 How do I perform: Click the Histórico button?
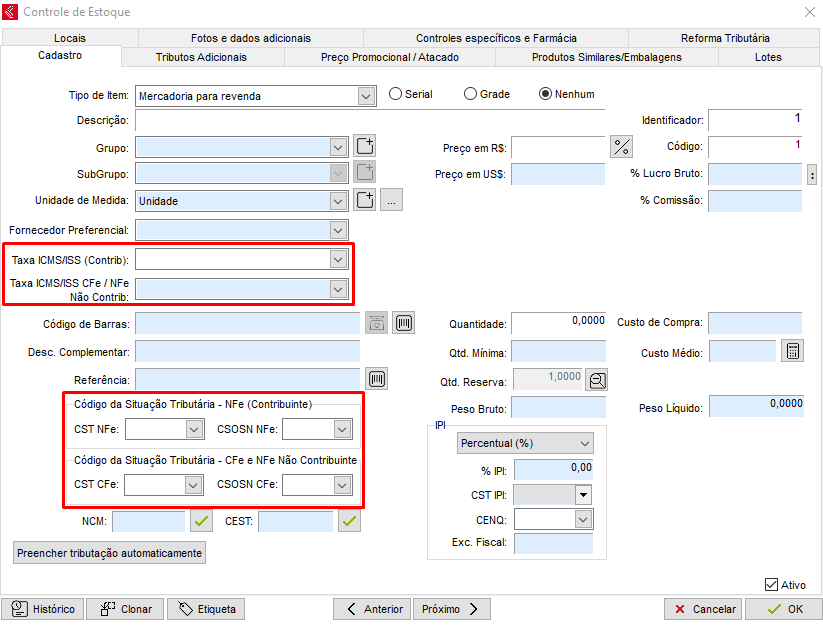(x=43, y=609)
